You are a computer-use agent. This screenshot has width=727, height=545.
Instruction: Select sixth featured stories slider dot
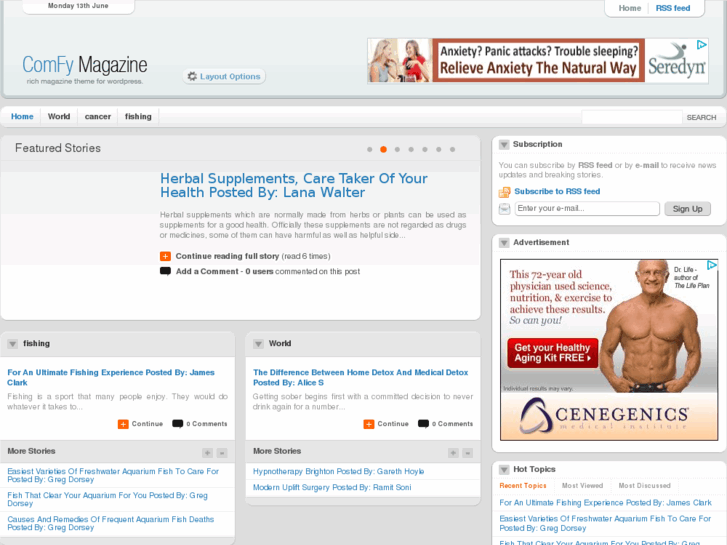point(439,149)
